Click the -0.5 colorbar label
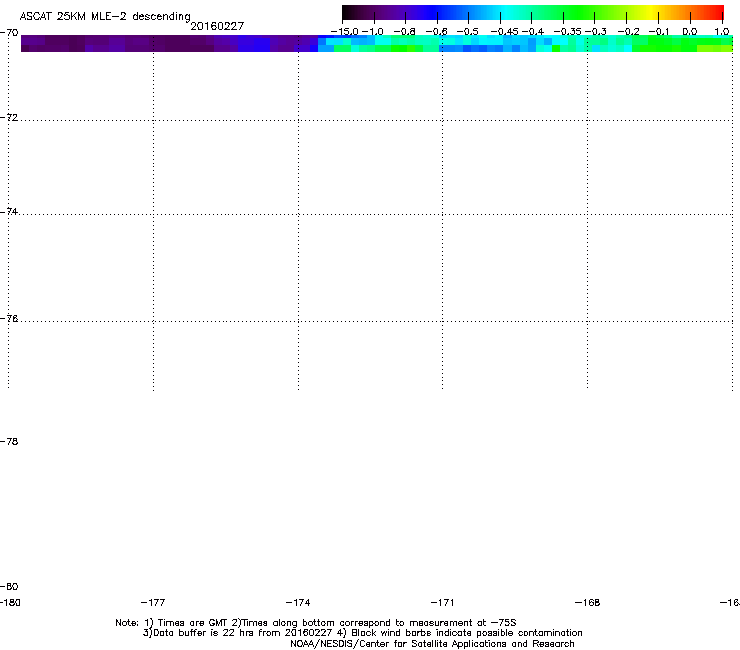 click(x=468, y=32)
